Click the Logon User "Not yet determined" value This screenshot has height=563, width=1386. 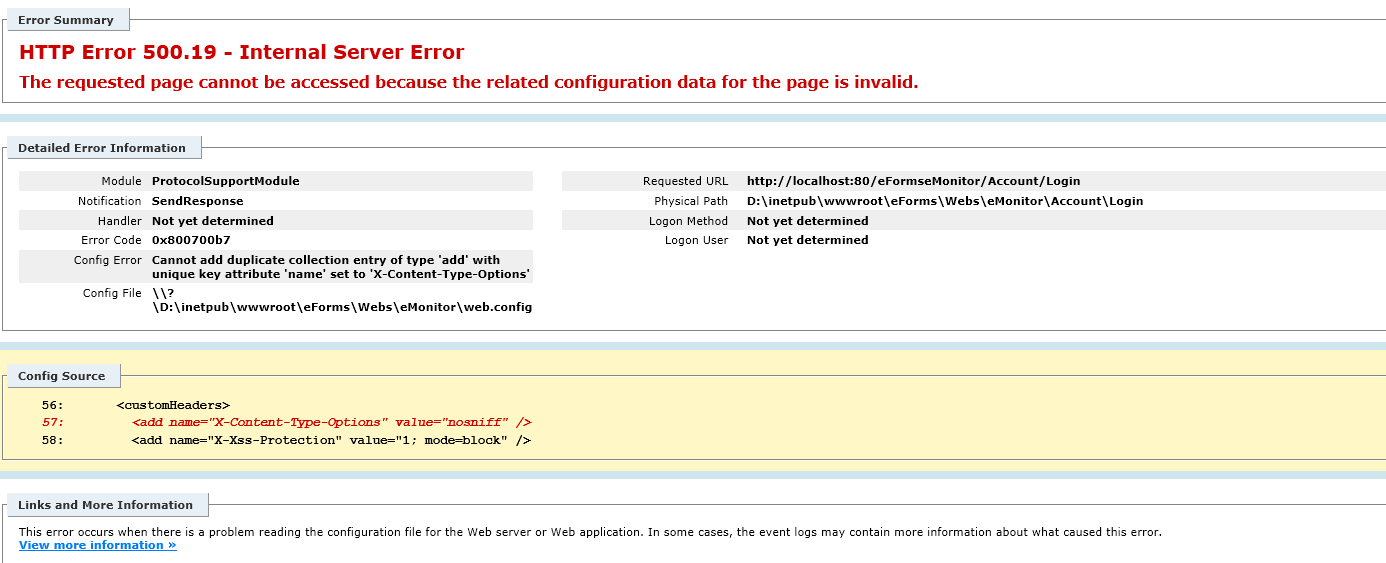pos(807,240)
